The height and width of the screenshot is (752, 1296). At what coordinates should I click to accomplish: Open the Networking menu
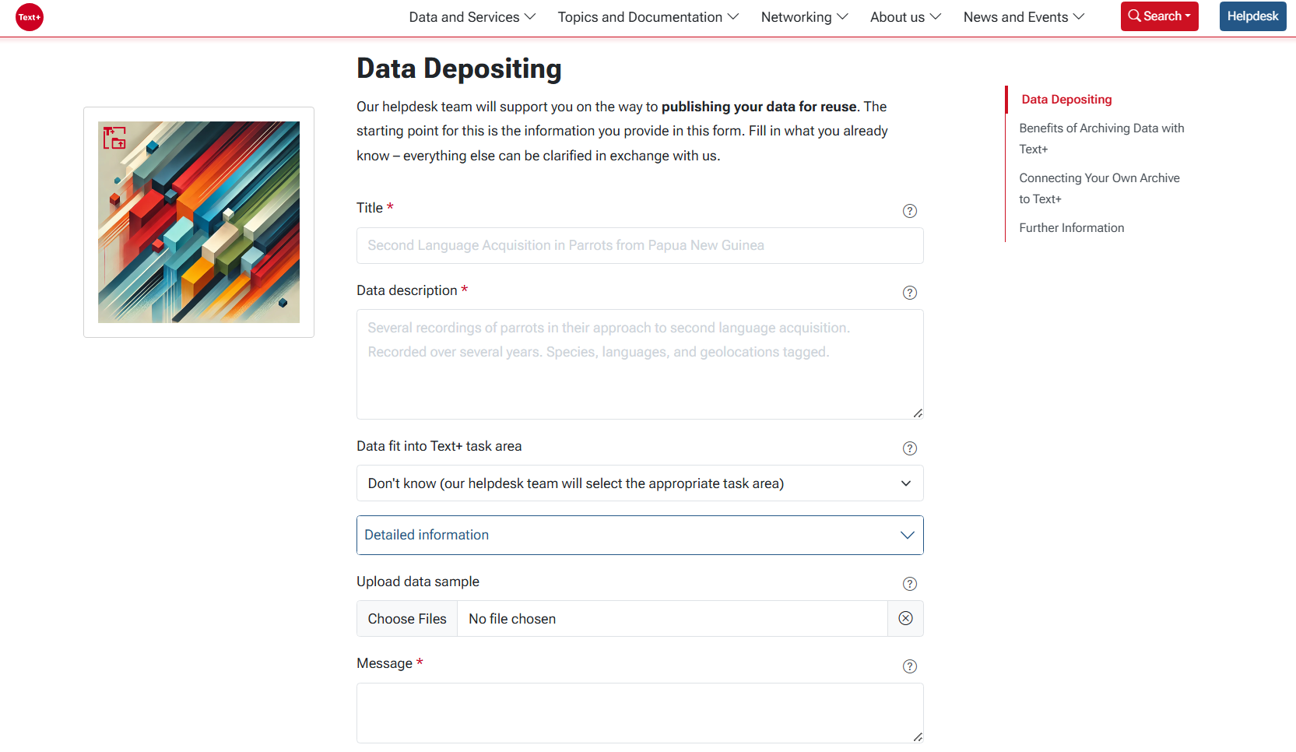804,17
